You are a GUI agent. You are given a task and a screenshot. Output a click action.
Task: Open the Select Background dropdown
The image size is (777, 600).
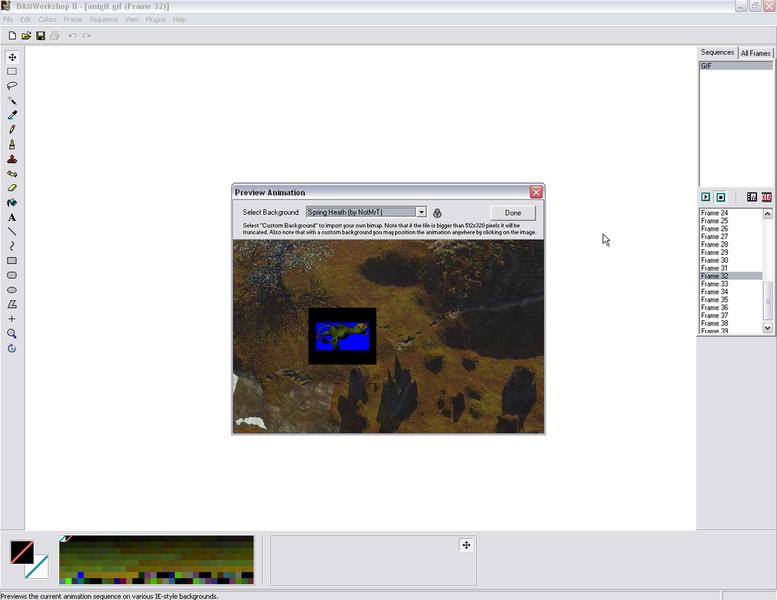point(421,212)
